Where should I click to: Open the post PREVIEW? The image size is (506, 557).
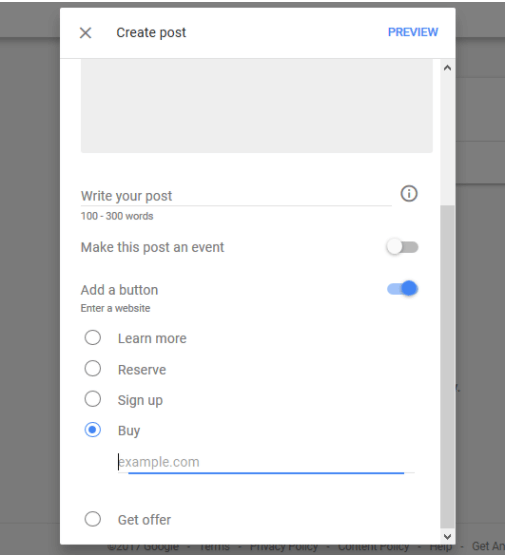coord(413,32)
